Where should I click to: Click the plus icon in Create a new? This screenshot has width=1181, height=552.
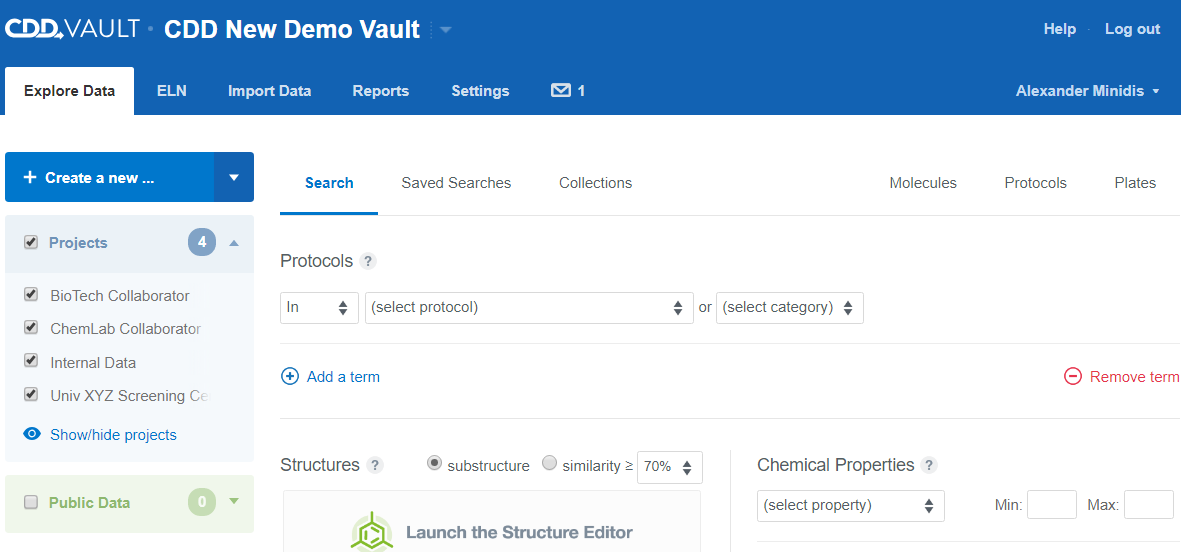29,178
